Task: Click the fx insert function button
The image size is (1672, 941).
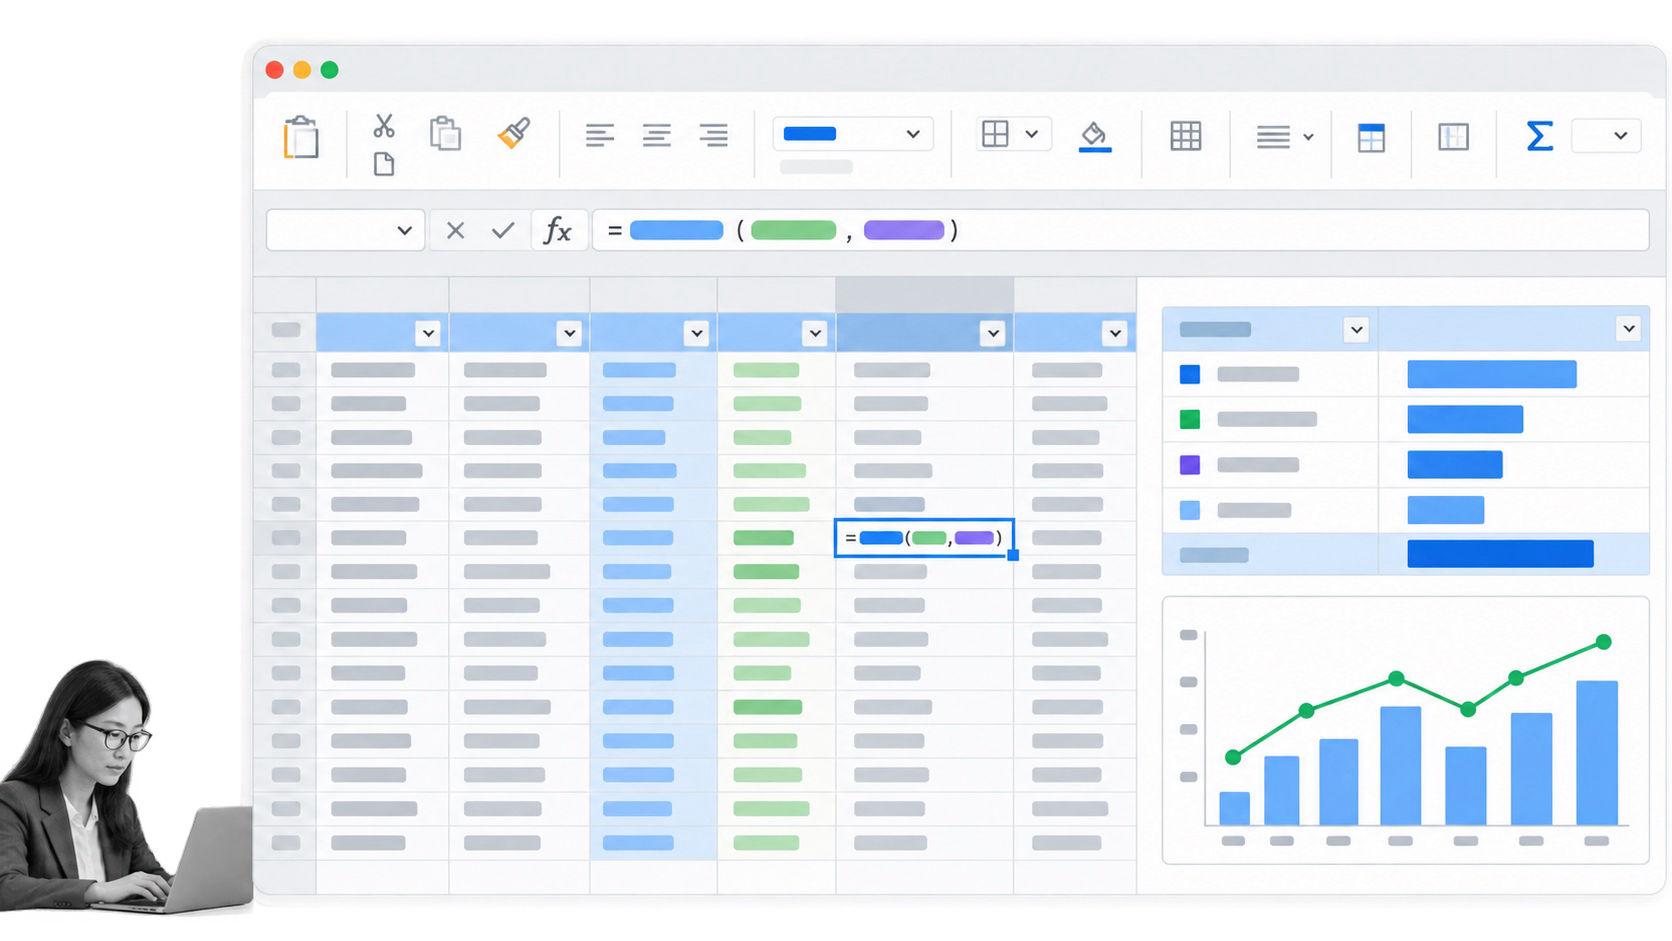Action: pos(558,231)
